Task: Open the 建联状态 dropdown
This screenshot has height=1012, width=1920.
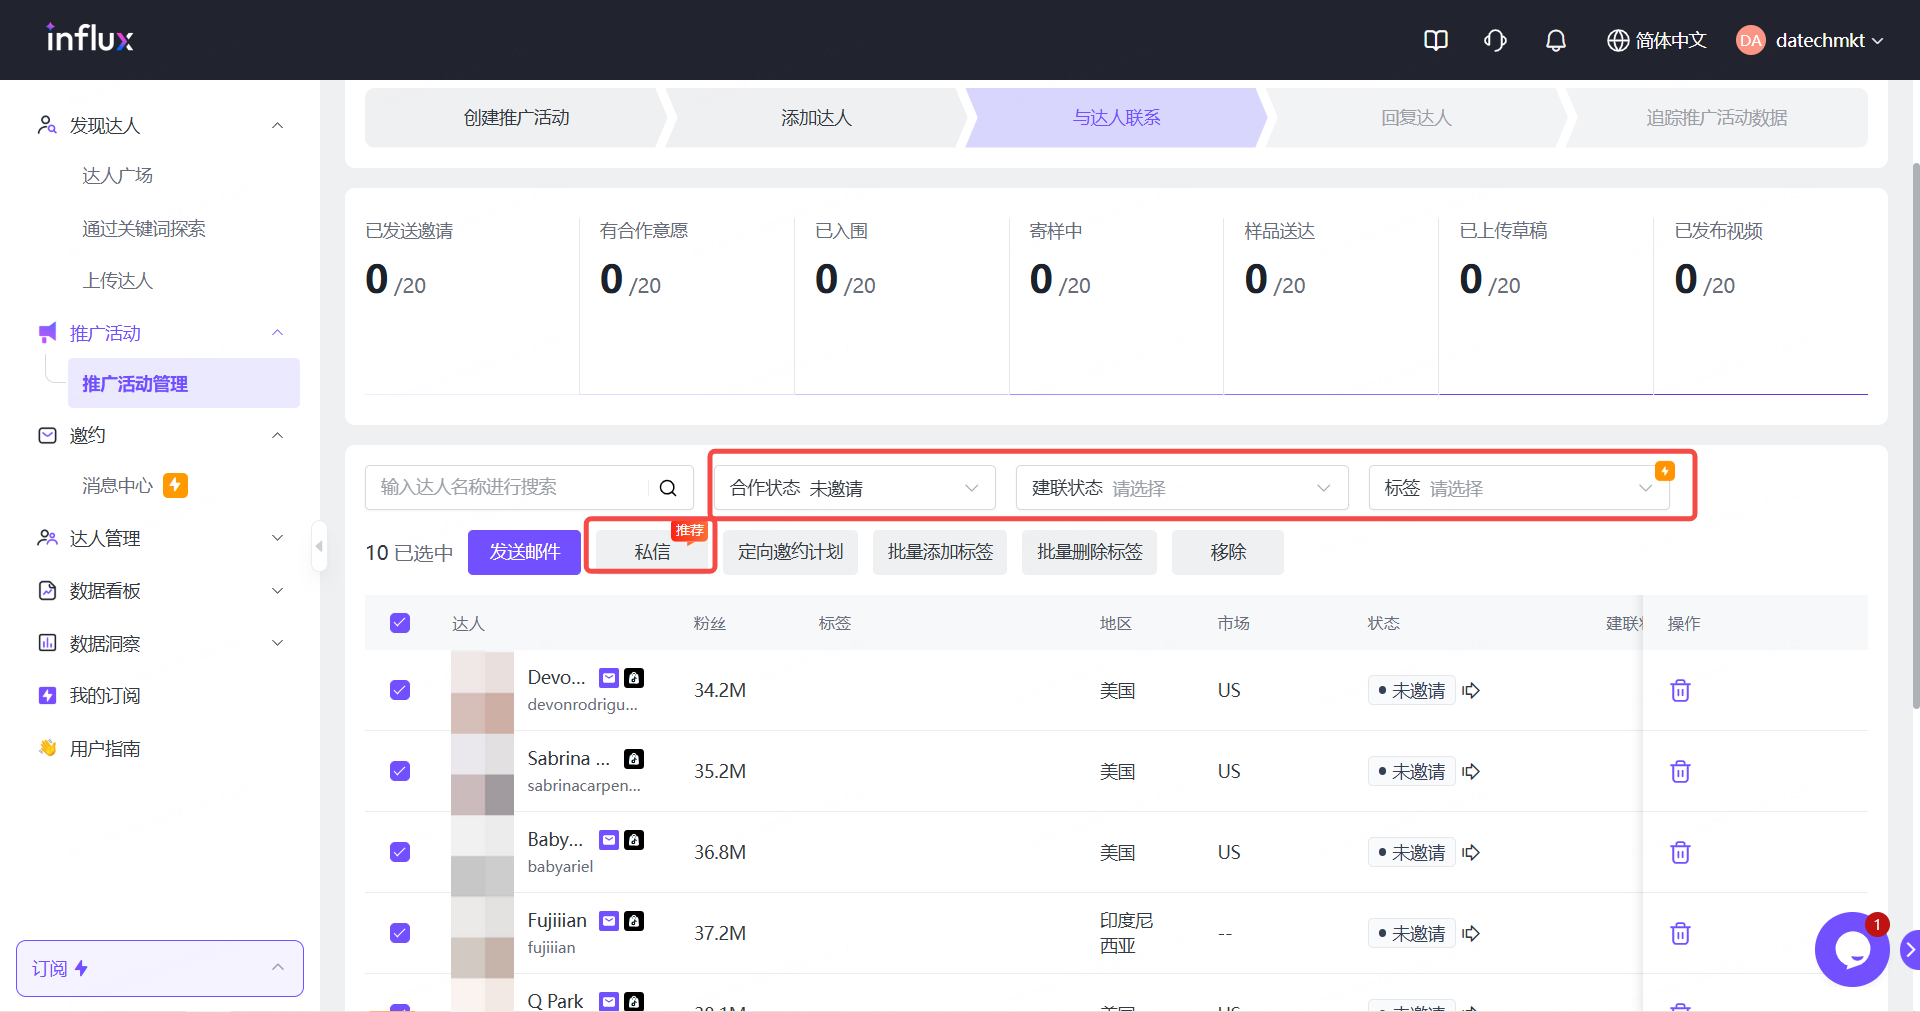Action: (x=1181, y=488)
